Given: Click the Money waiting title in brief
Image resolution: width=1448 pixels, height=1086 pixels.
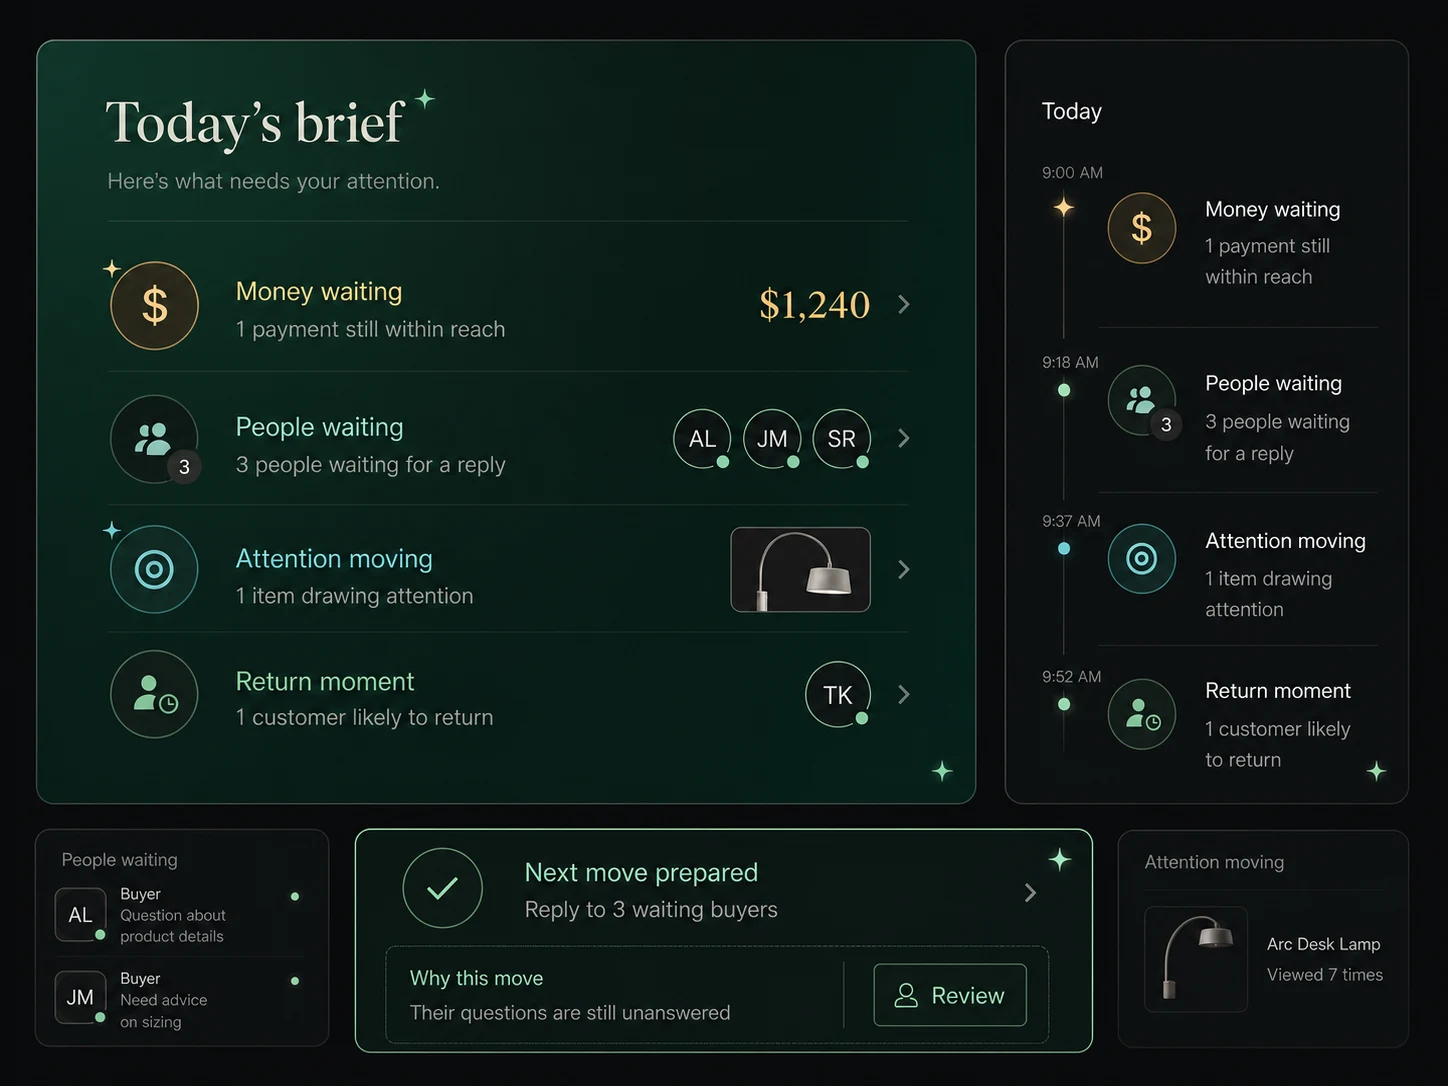Looking at the screenshot, I should click(x=319, y=291).
